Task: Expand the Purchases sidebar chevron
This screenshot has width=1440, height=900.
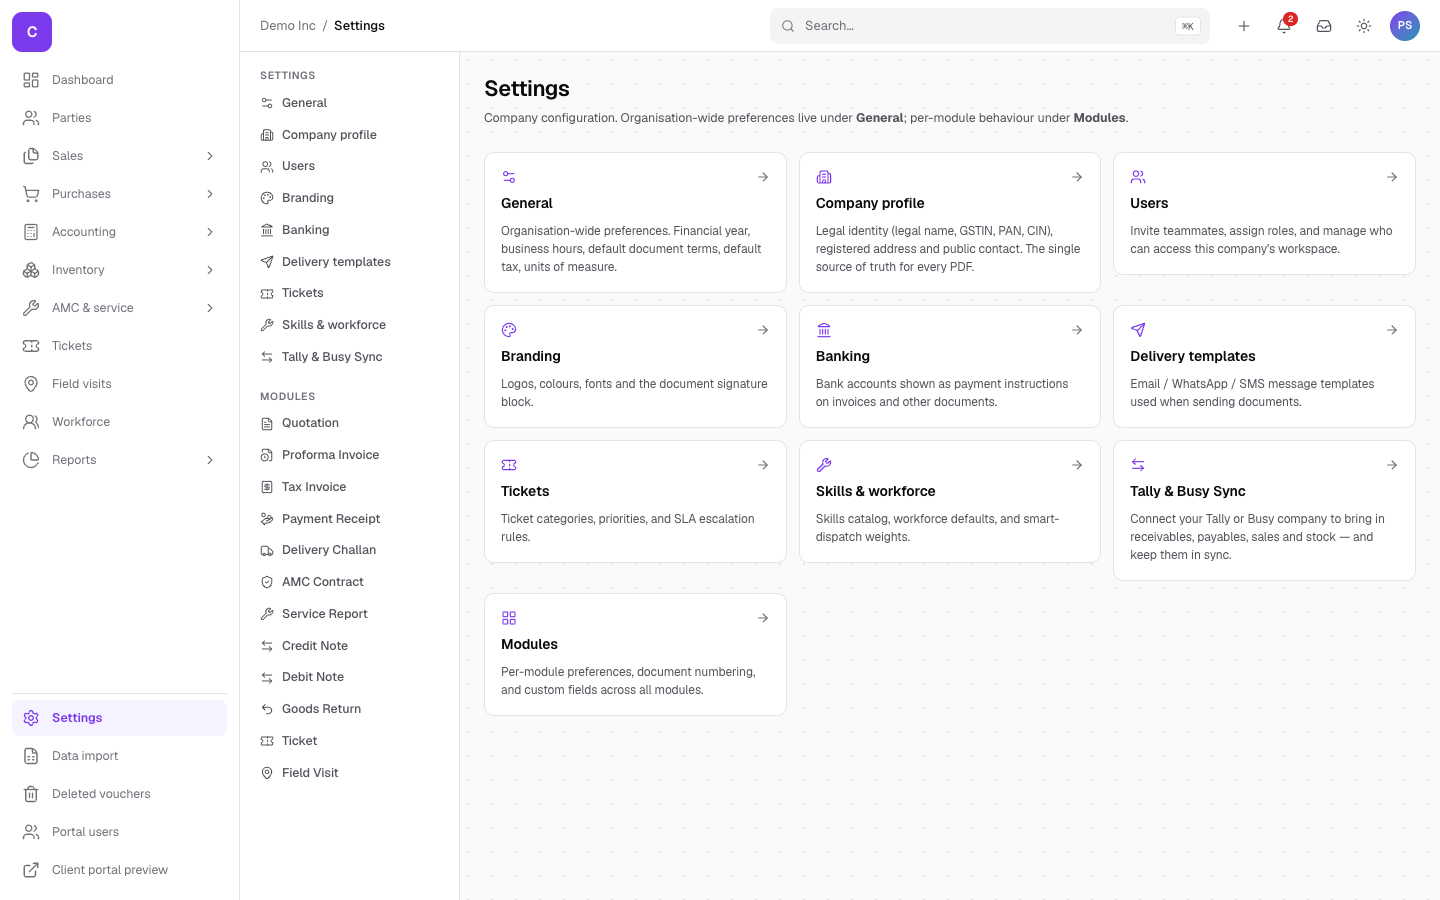Action: click(x=210, y=194)
